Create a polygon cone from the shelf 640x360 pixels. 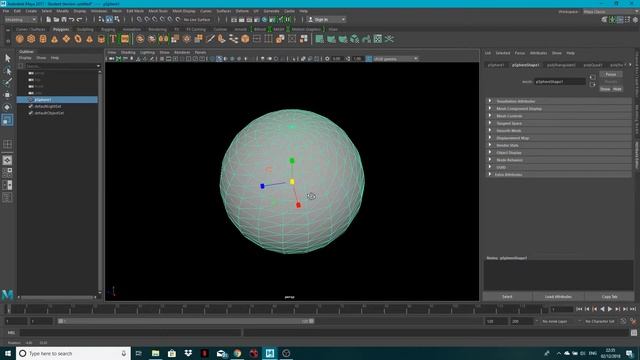tap(54, 39)
